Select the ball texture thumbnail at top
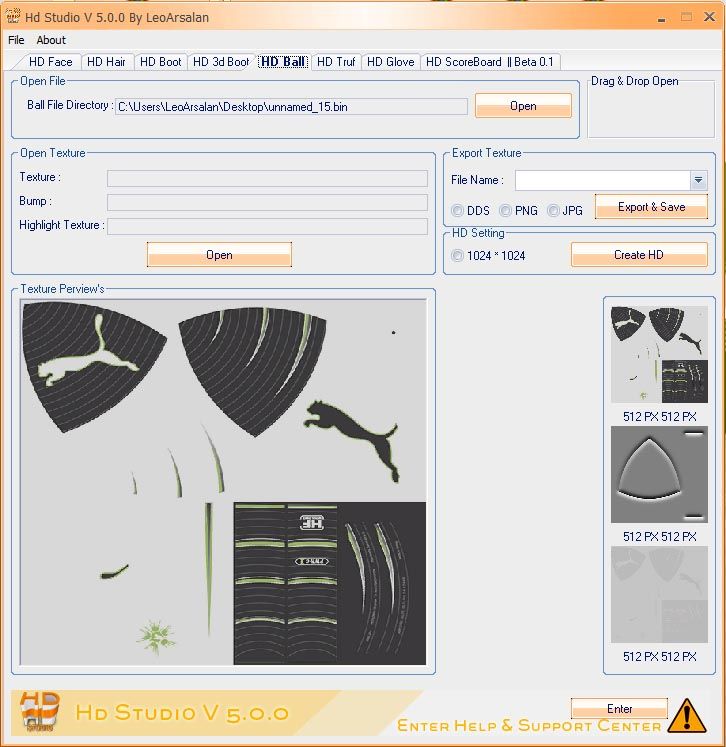This screenshot has height=747, width=726. [659, 354]
